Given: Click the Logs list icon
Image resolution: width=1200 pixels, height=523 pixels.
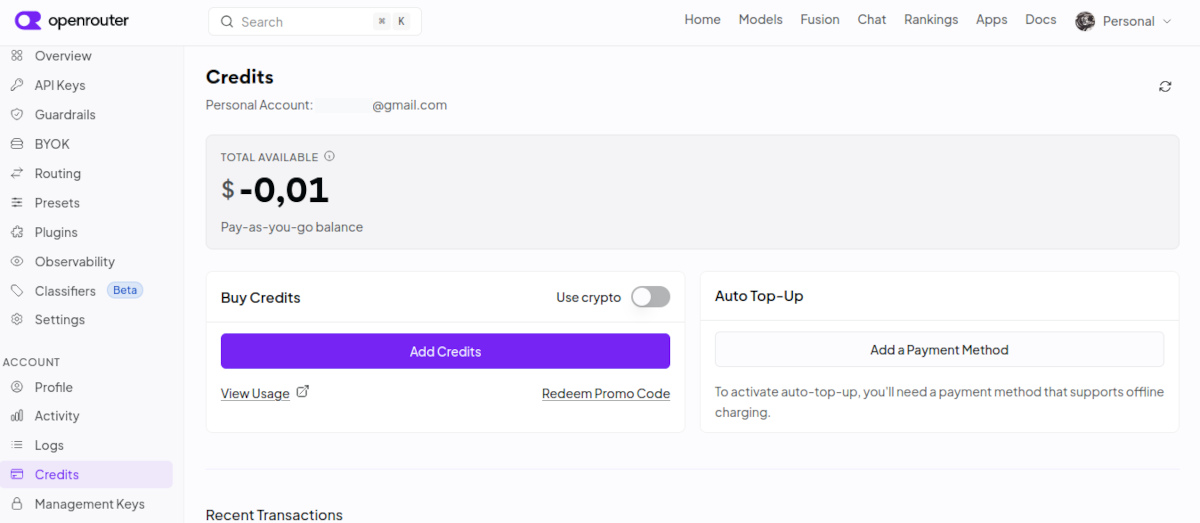Looking at the screenshot, I should 16,445.
